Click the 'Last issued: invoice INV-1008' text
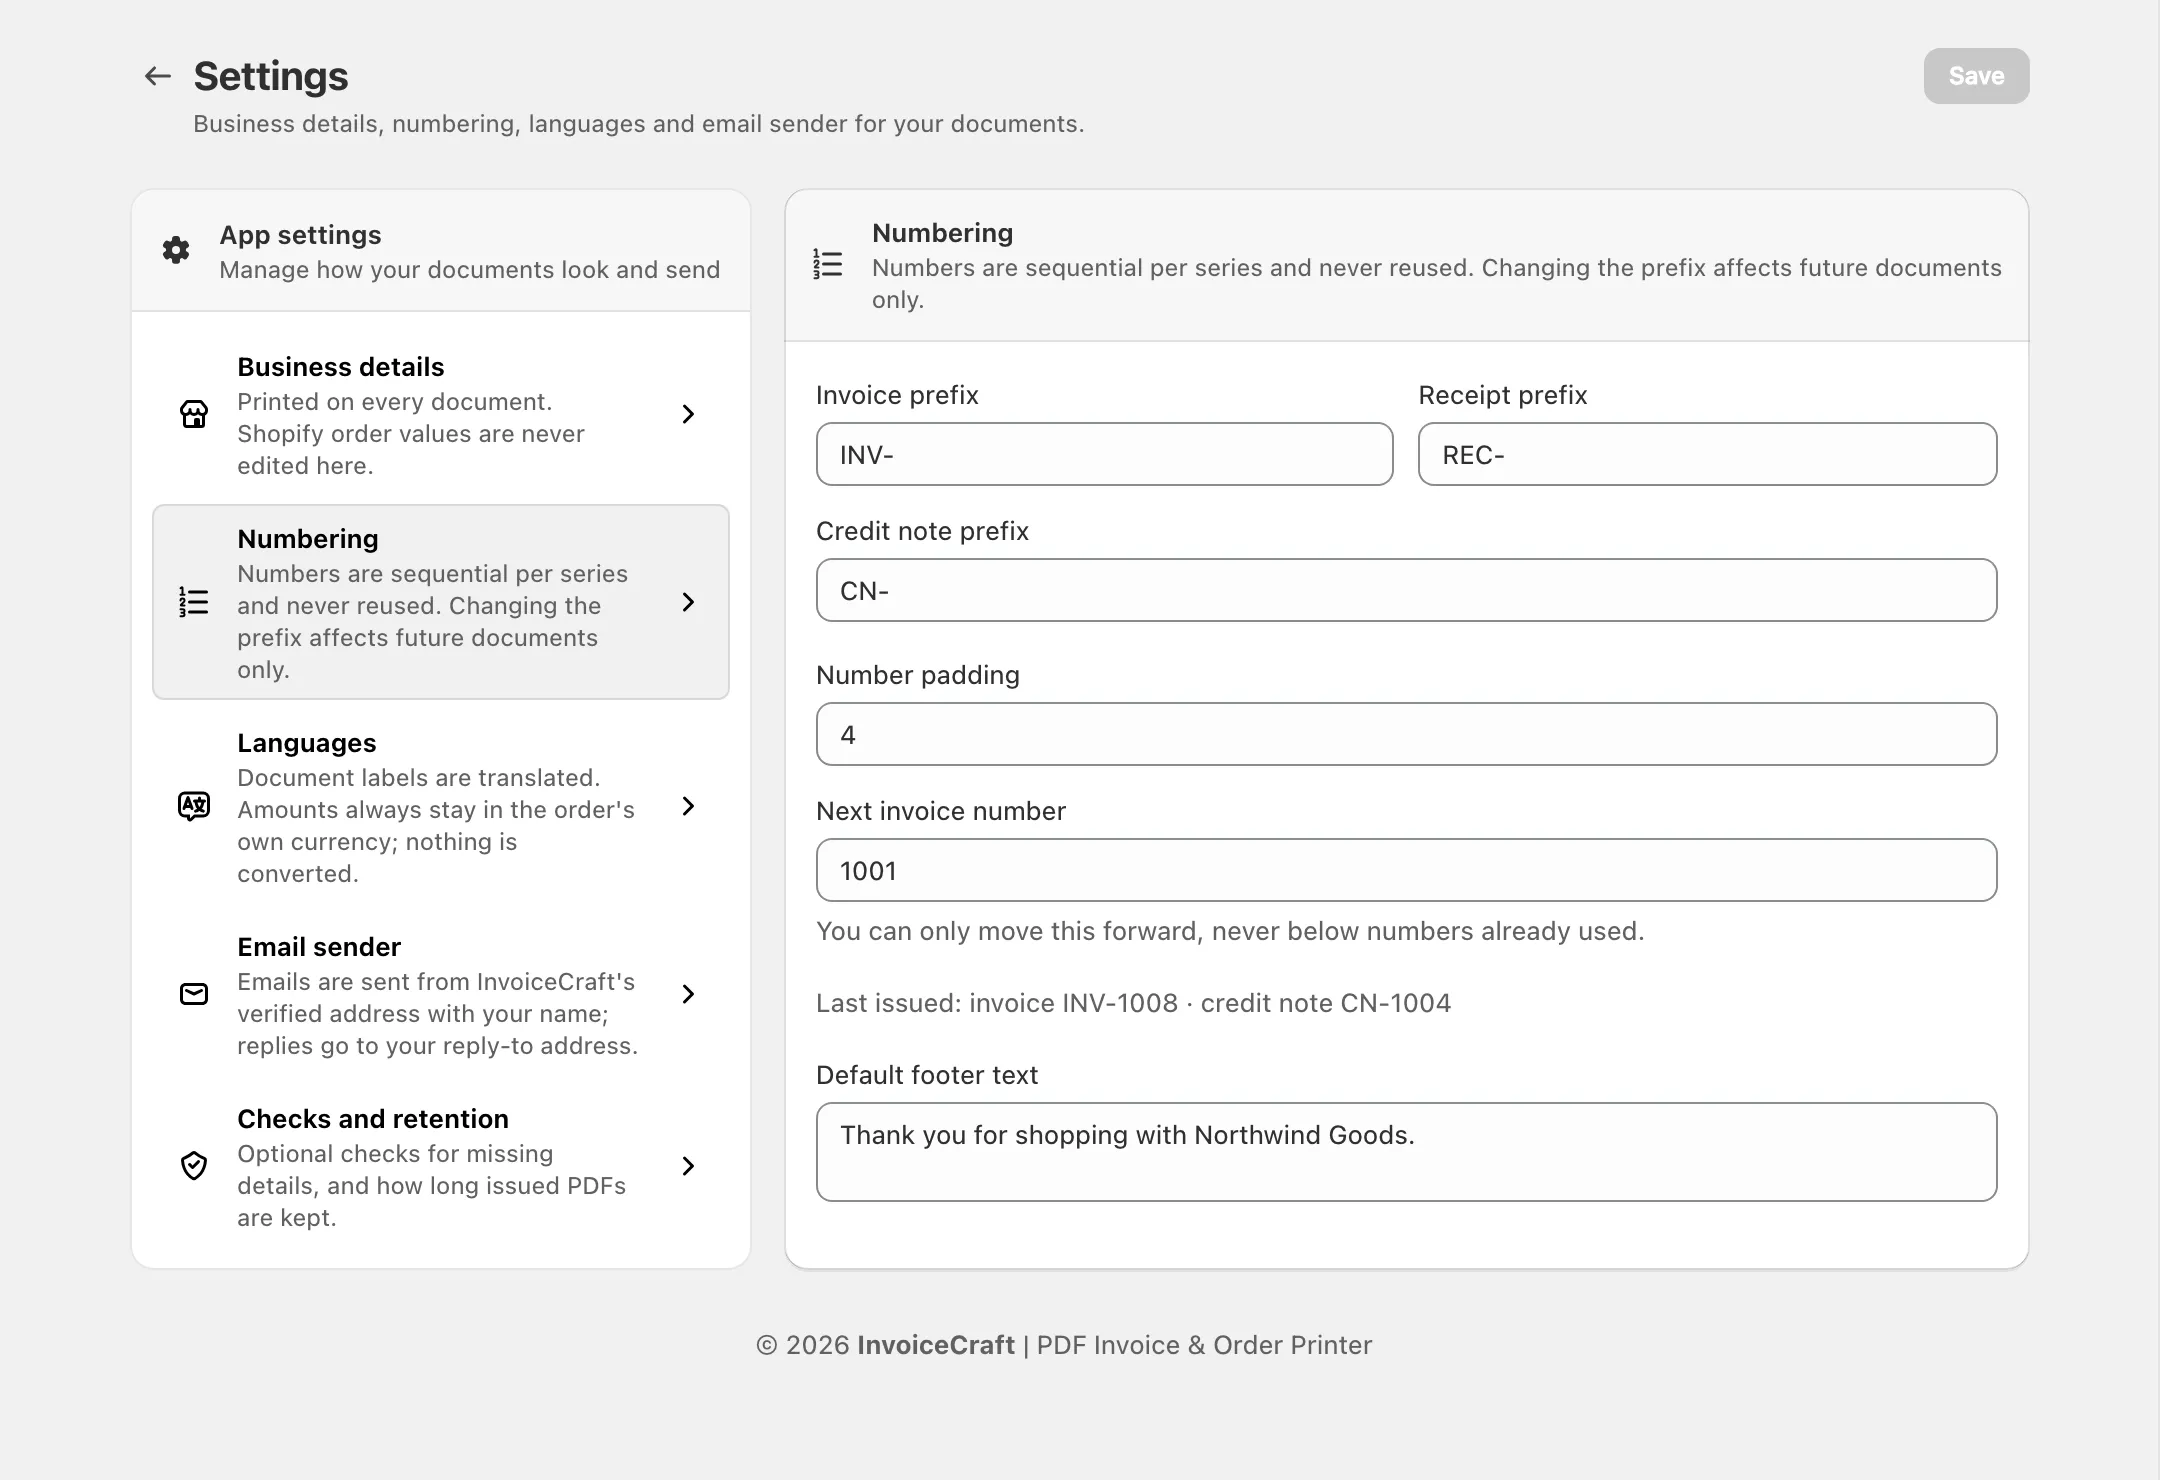2160x1480 pixels. 997,1003
